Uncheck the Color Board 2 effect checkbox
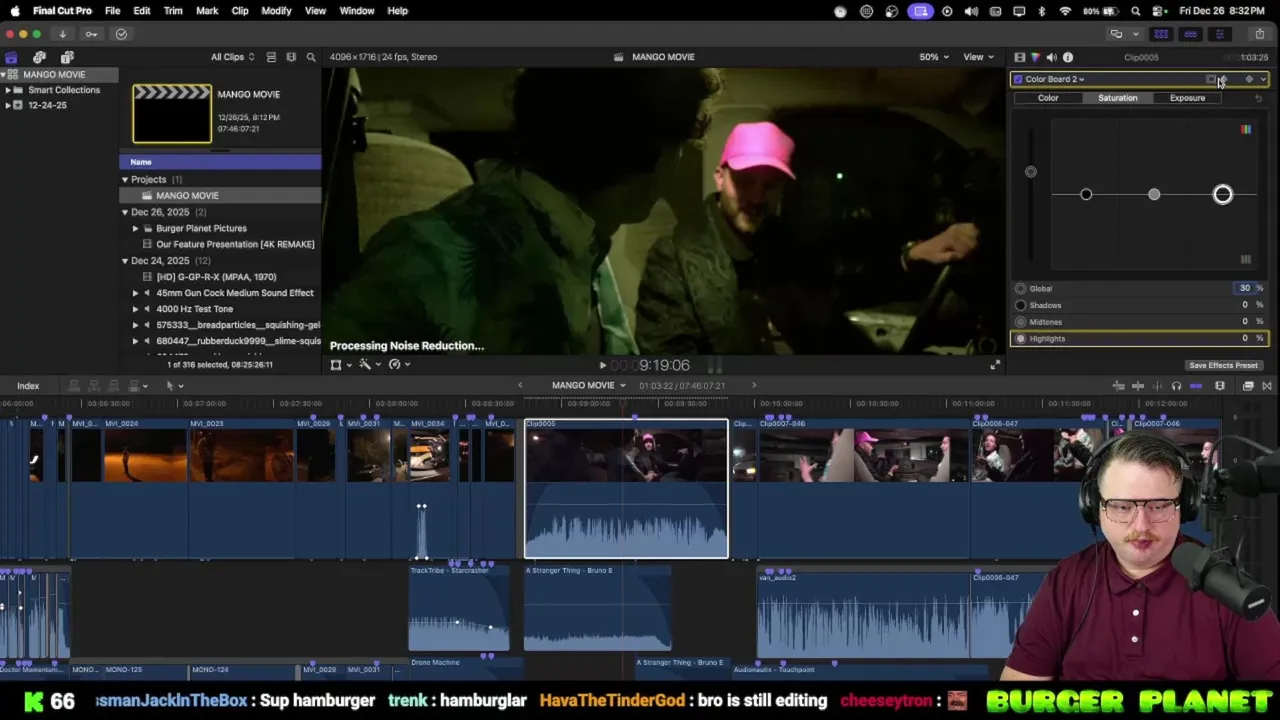The width and height of the screenshot is (1280, 720). coord(1018,79)
